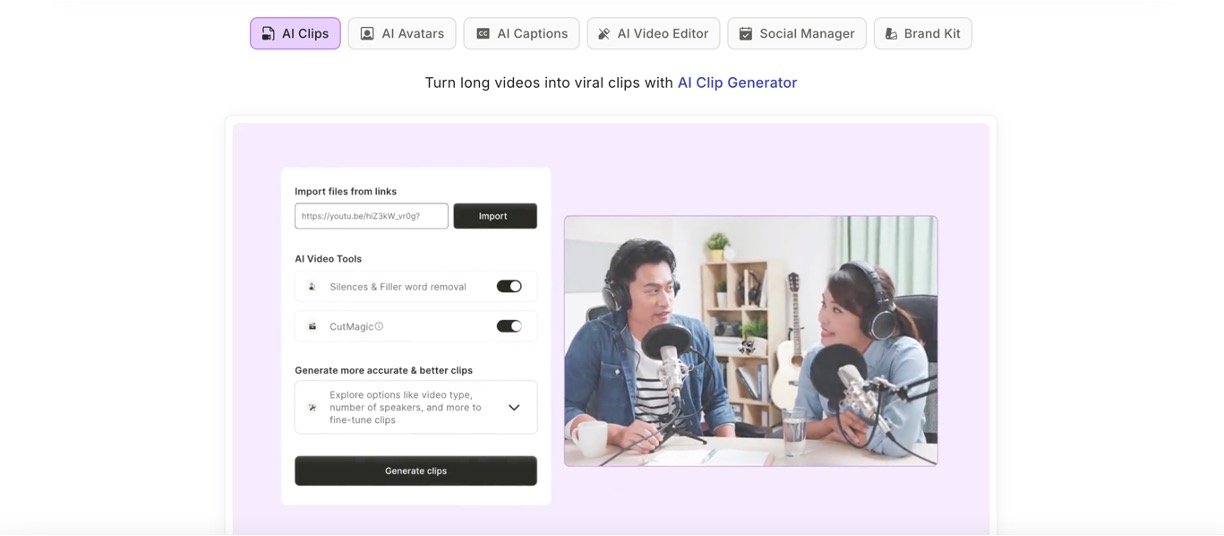Click the "Import files from links" label

tap(346, 191)
